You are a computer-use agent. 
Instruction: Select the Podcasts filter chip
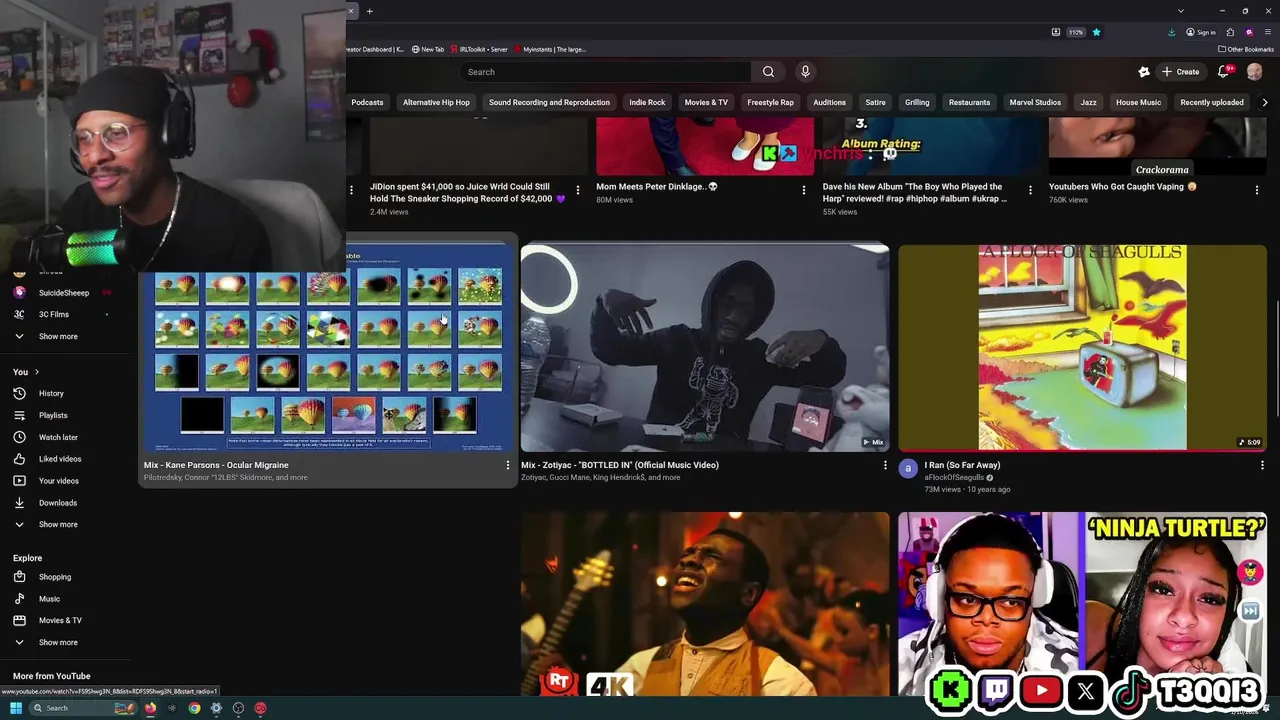(367, 102)
